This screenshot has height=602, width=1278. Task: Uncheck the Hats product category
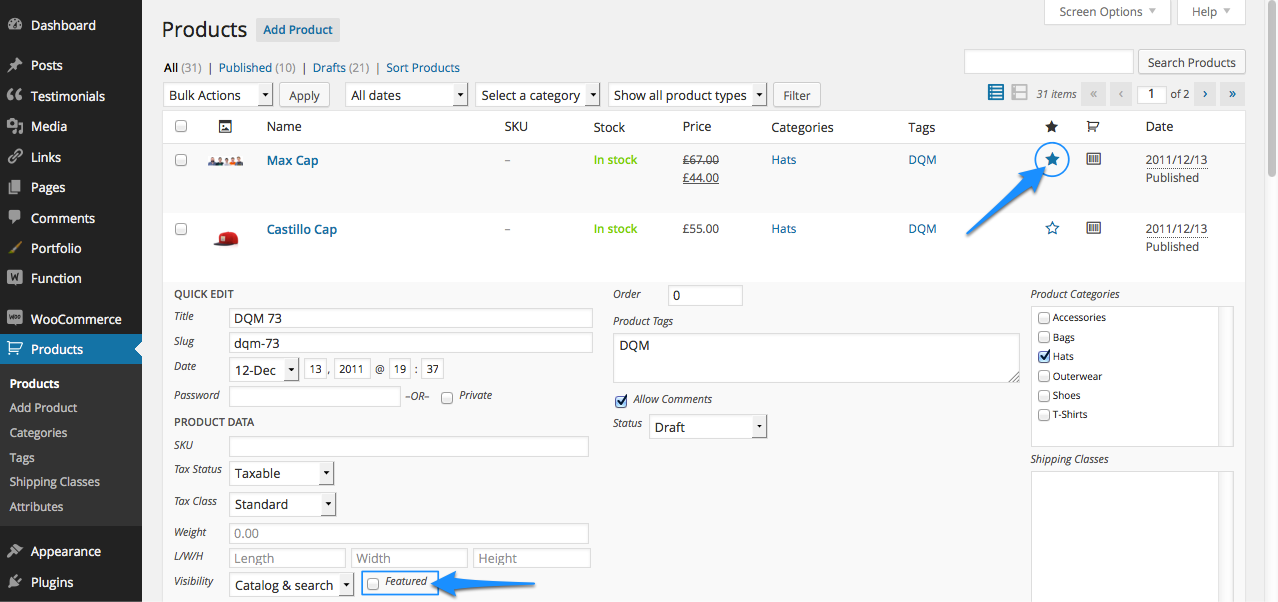pos(1044,357)
